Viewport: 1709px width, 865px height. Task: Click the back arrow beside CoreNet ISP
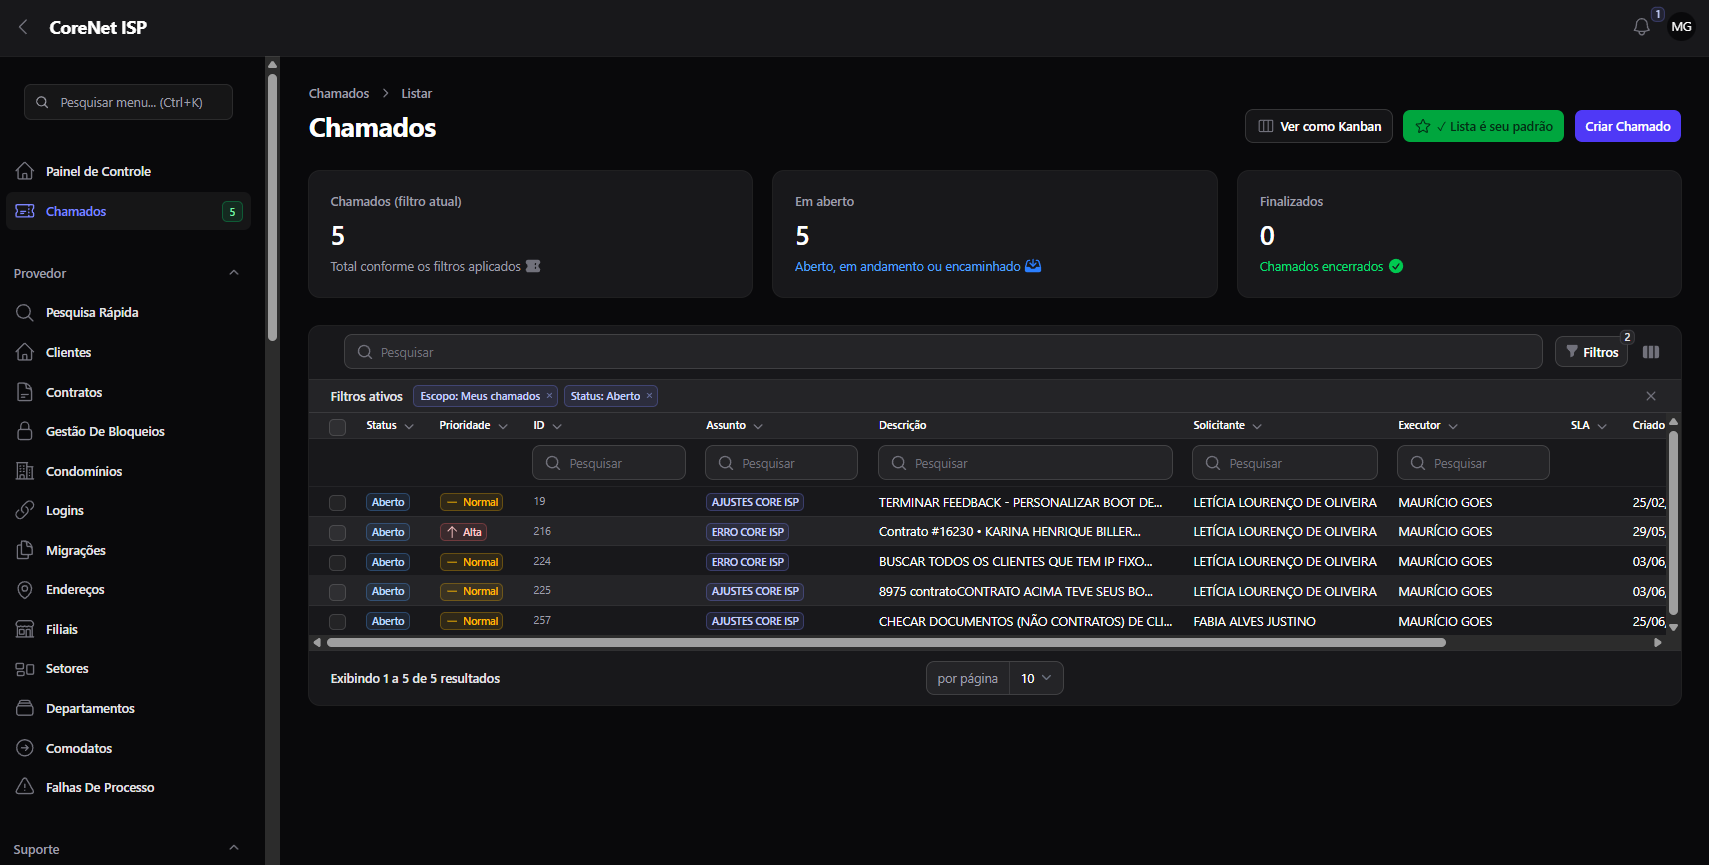23,27
